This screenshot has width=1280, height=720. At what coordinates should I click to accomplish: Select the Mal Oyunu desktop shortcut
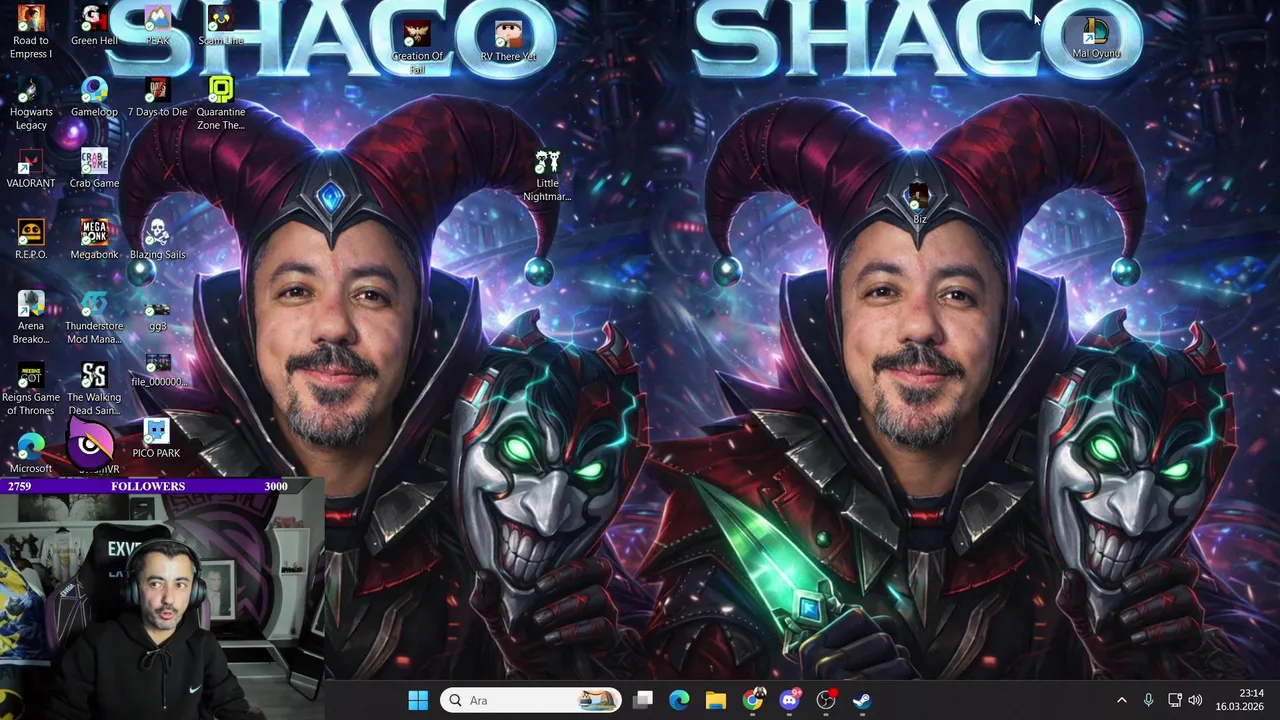point(1096,39)
